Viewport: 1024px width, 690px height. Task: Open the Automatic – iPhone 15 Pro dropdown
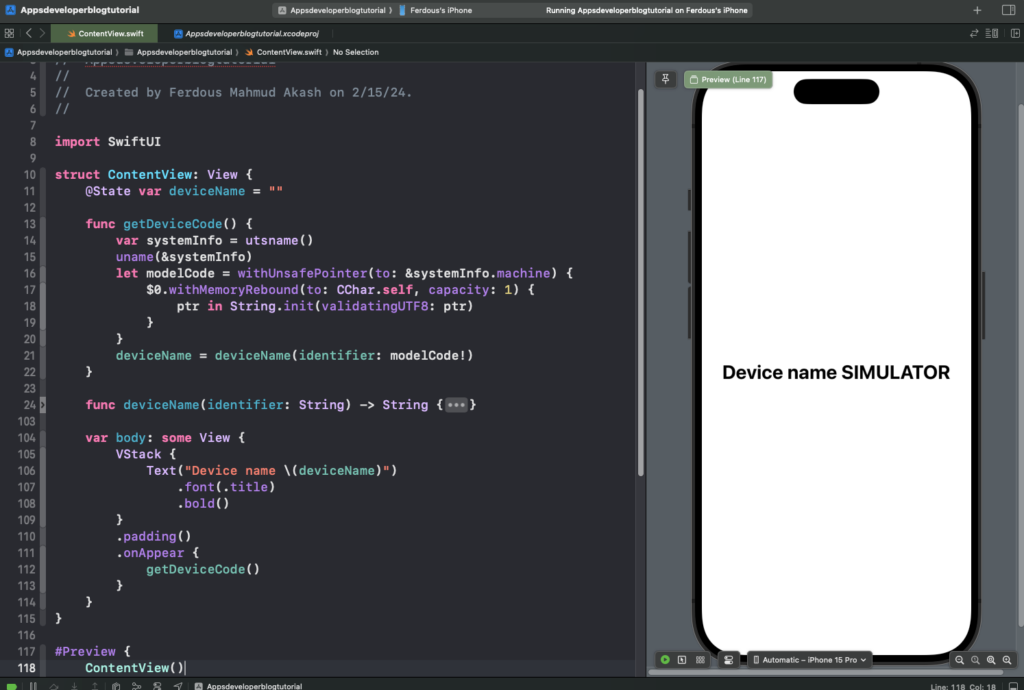[810, 659]
